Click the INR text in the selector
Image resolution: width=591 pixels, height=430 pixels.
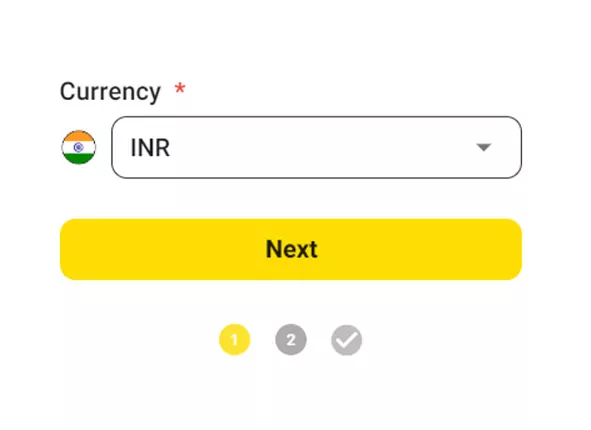[x=150, y=148]
